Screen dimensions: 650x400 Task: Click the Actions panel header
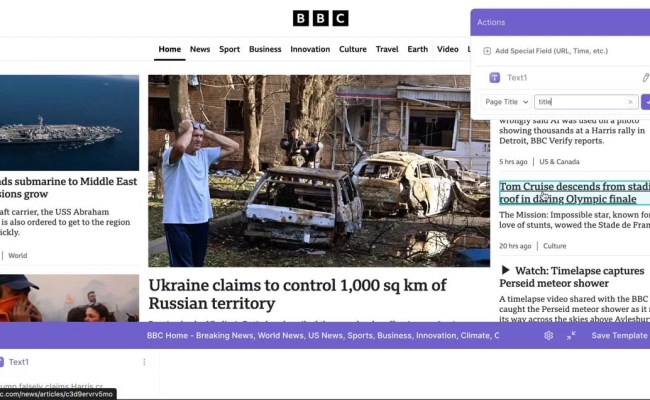560,22
